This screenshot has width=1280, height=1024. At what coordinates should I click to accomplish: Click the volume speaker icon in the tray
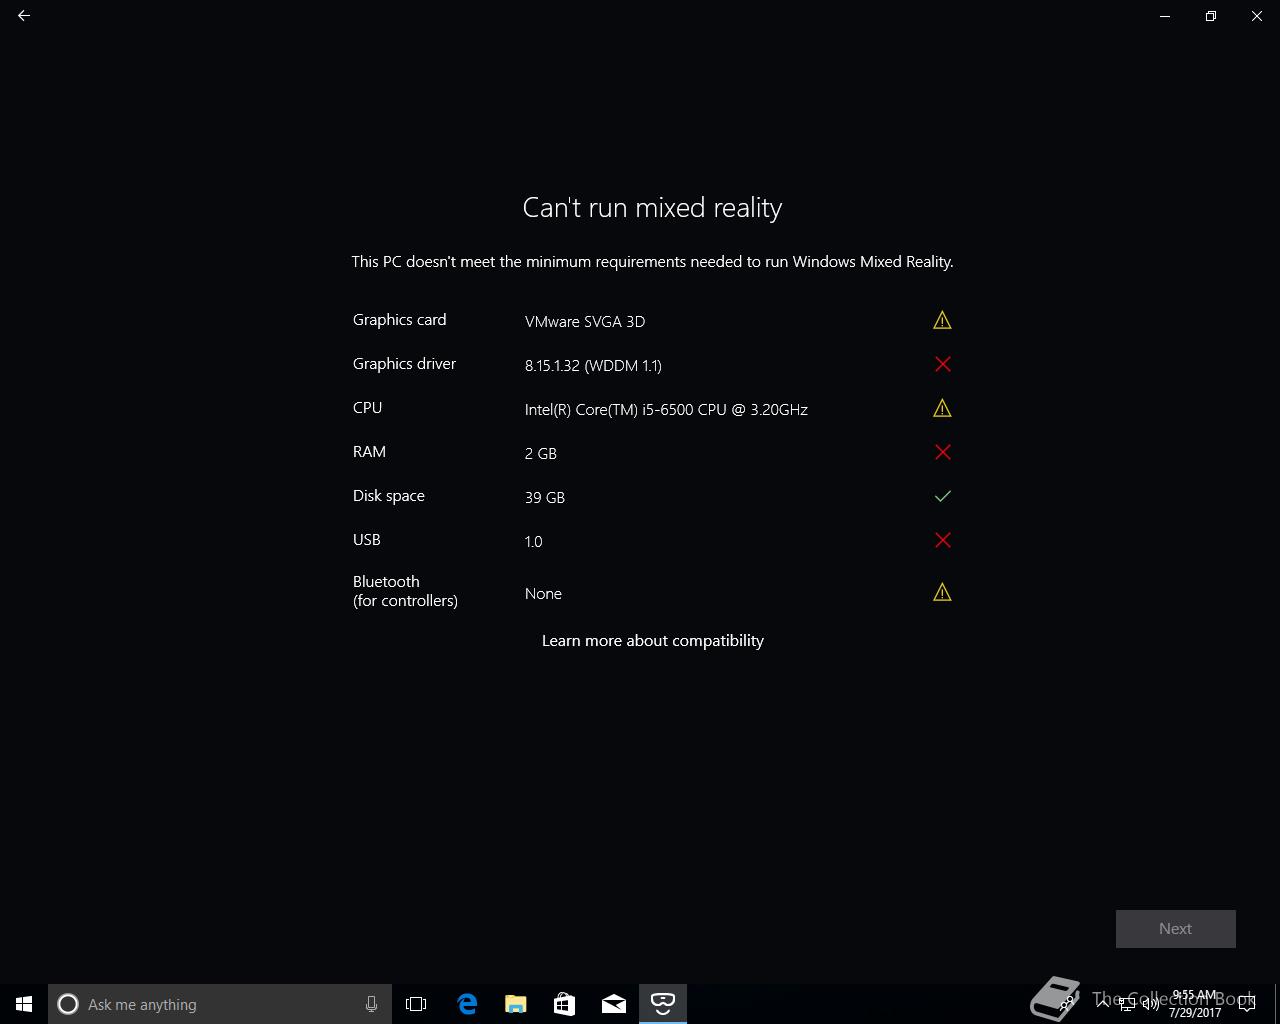click(1151, 1004)
